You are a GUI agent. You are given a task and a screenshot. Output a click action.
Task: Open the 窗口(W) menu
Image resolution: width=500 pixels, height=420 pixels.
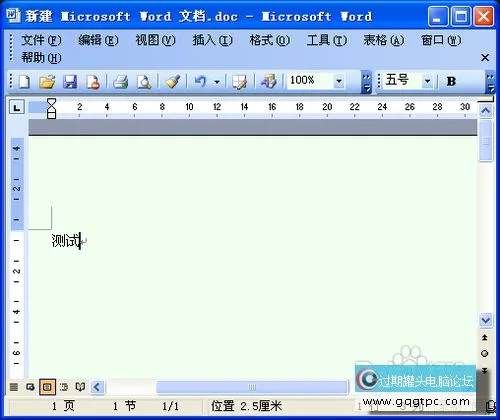[x=441, y=40]
